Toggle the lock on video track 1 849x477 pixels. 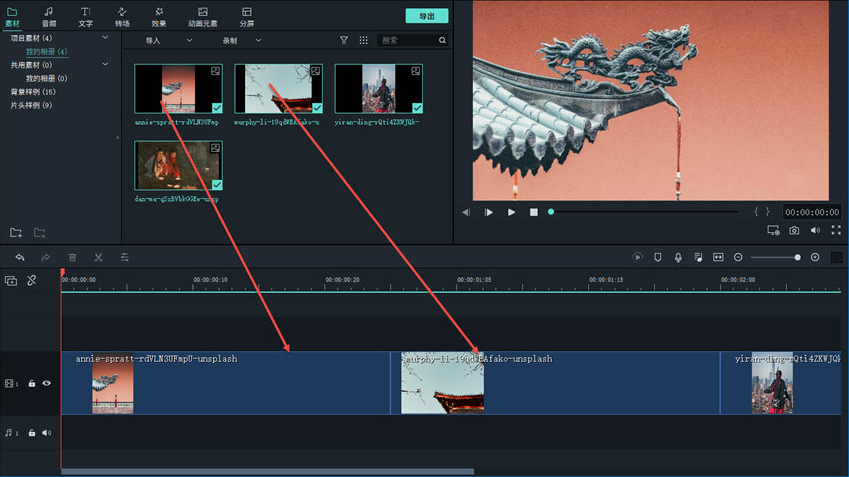[32, 383]
